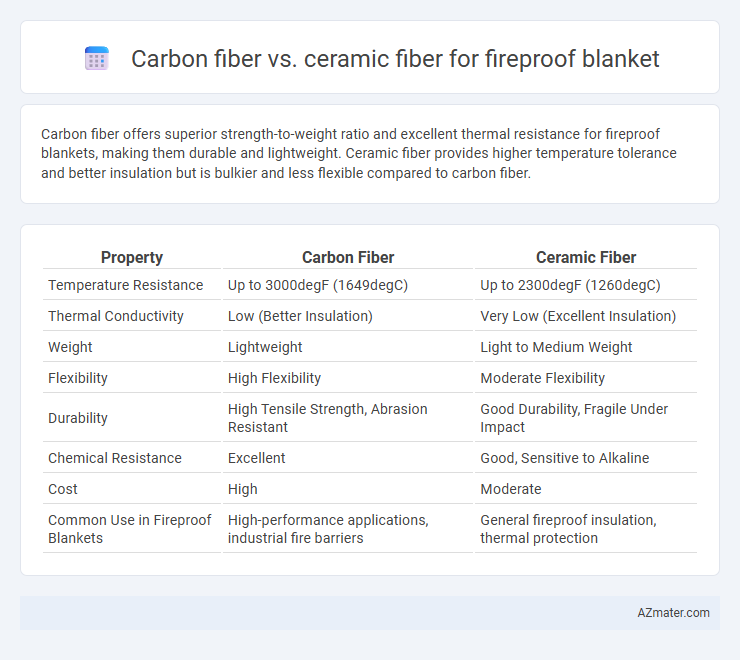Click the cell 'Moderate' in the Cost row
Viewport: 740px width, 660px height.
point(511,489)
